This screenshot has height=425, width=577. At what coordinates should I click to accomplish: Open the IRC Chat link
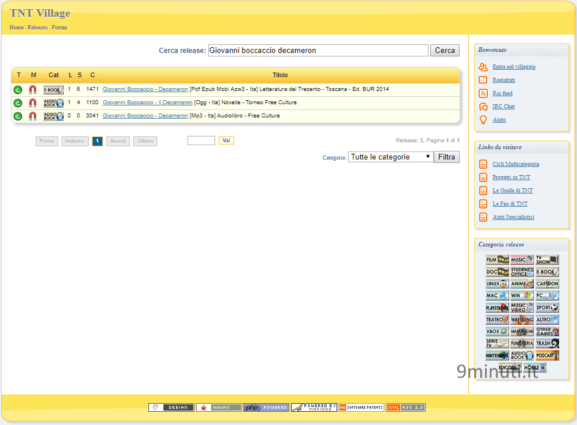(504, 106)
